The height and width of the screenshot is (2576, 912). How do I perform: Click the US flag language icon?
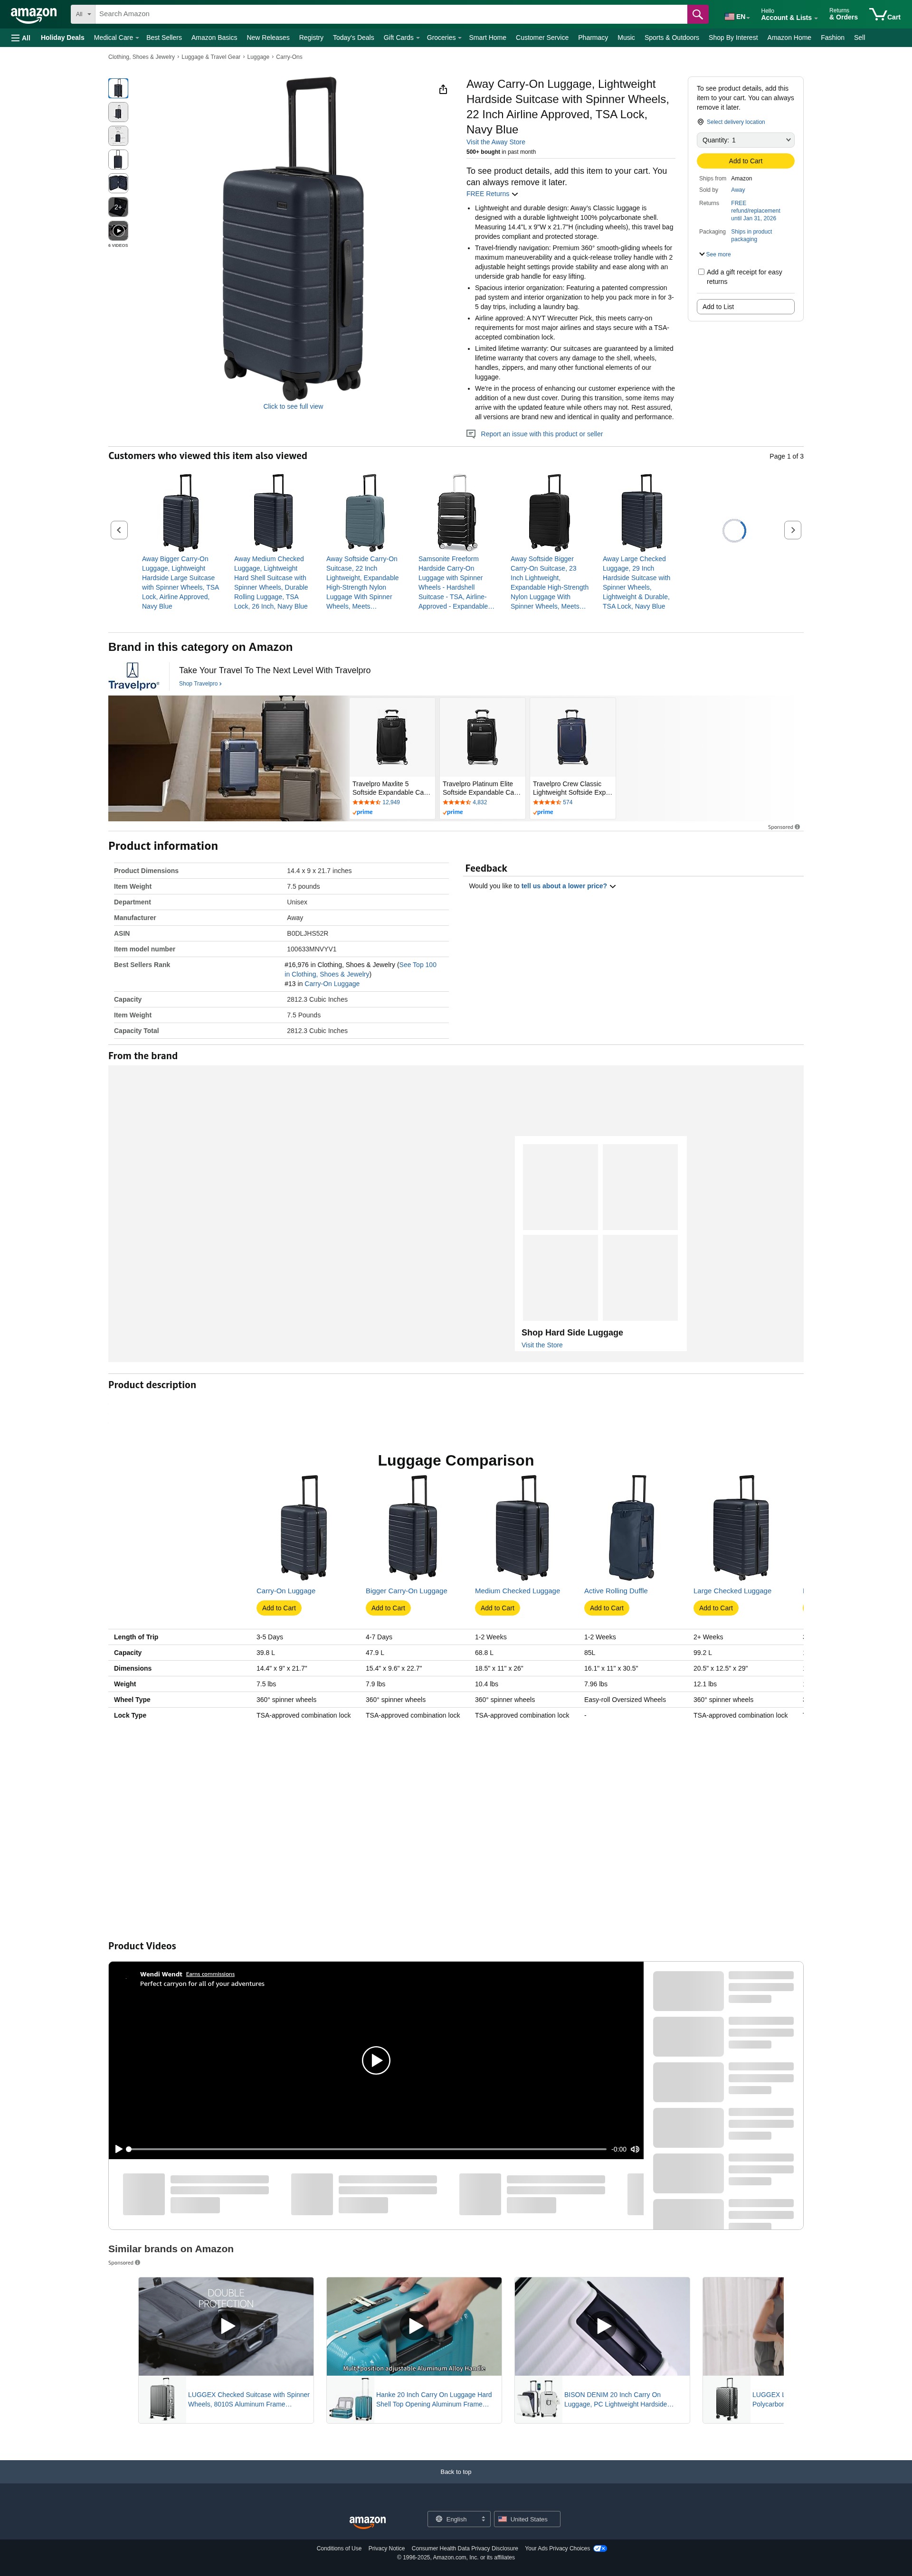tap(730, 17)
